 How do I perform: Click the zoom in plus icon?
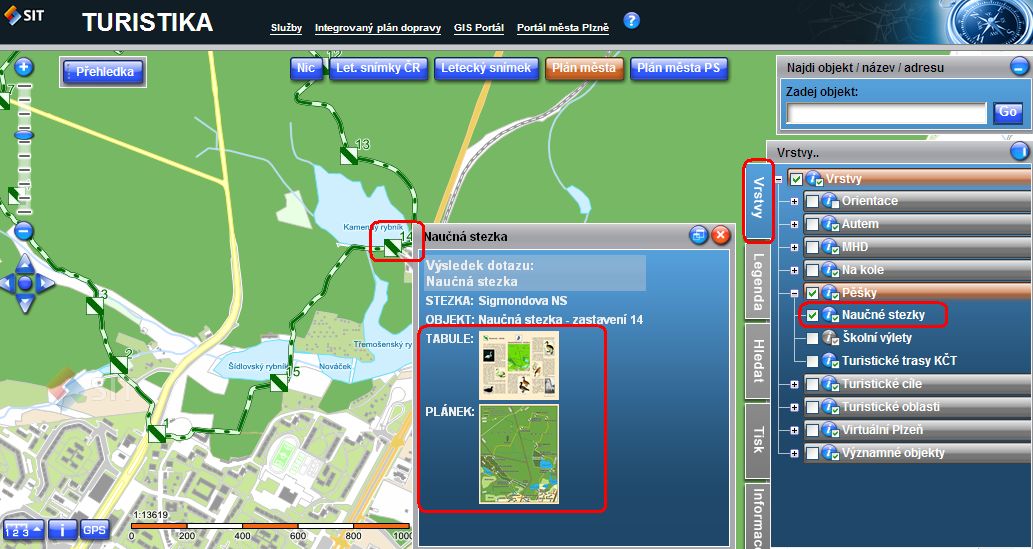[24, 68]
